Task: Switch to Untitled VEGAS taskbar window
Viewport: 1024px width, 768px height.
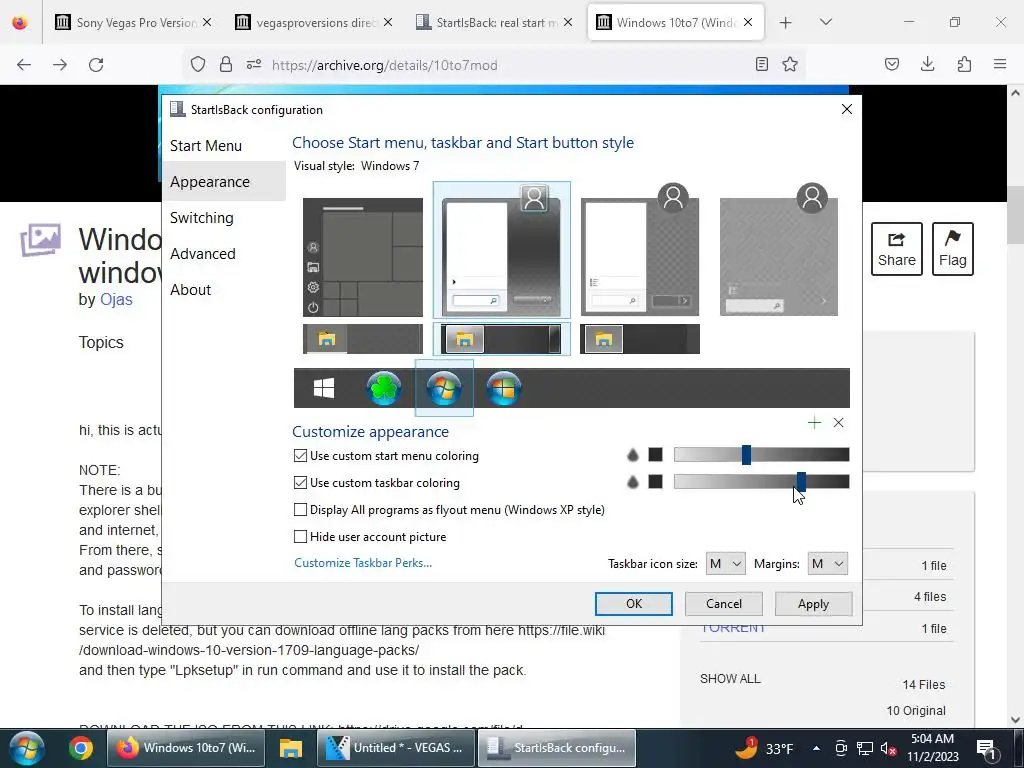Action: point(396,748)
